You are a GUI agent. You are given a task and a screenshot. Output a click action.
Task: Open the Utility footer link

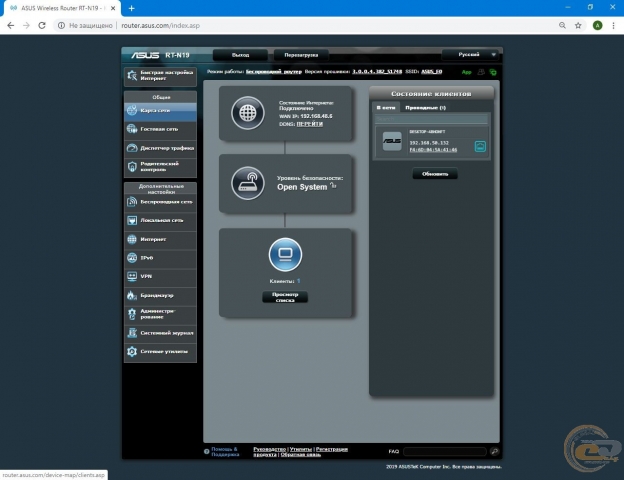[300, 449]
